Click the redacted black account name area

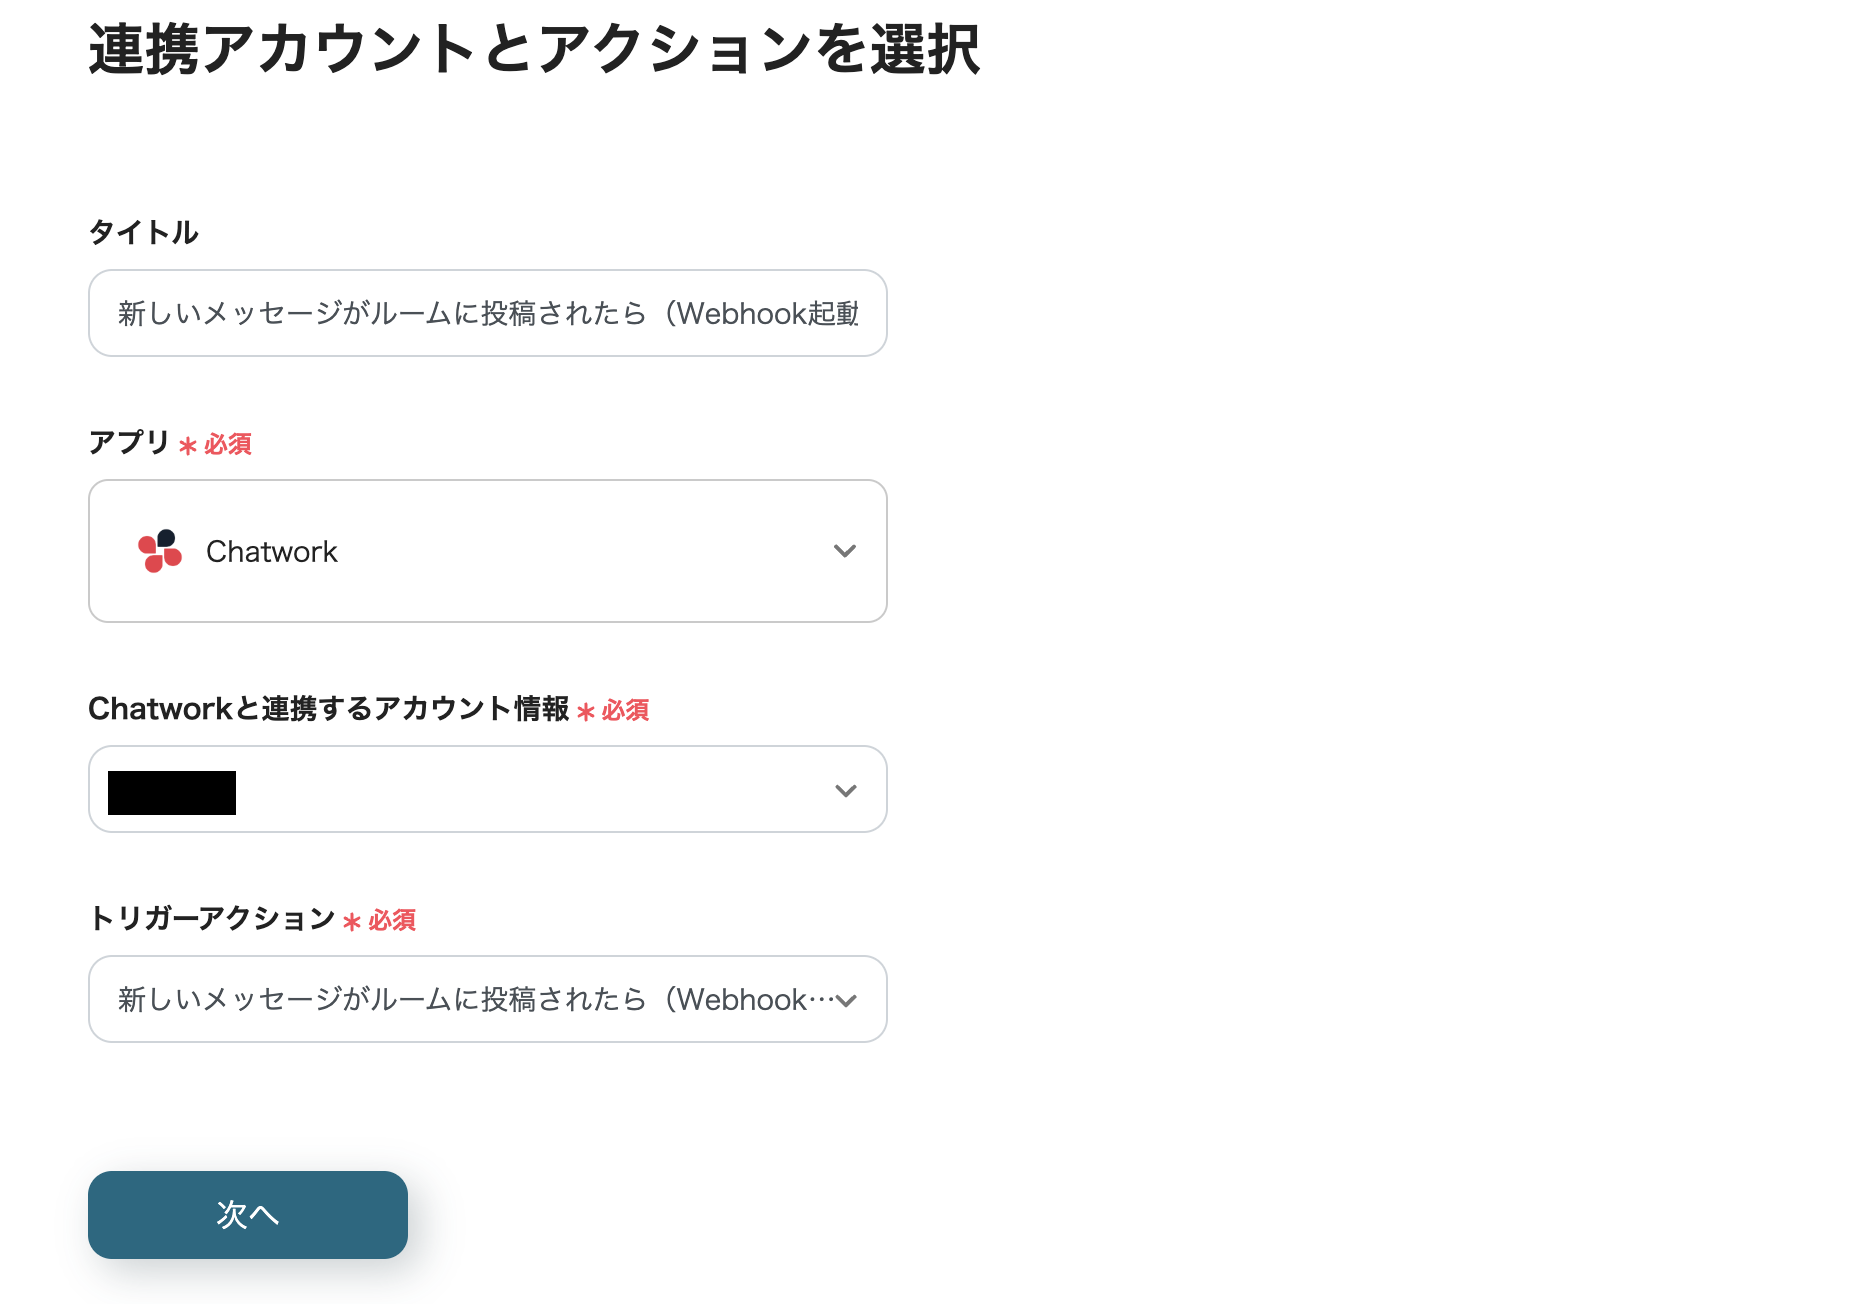[170, 791]
